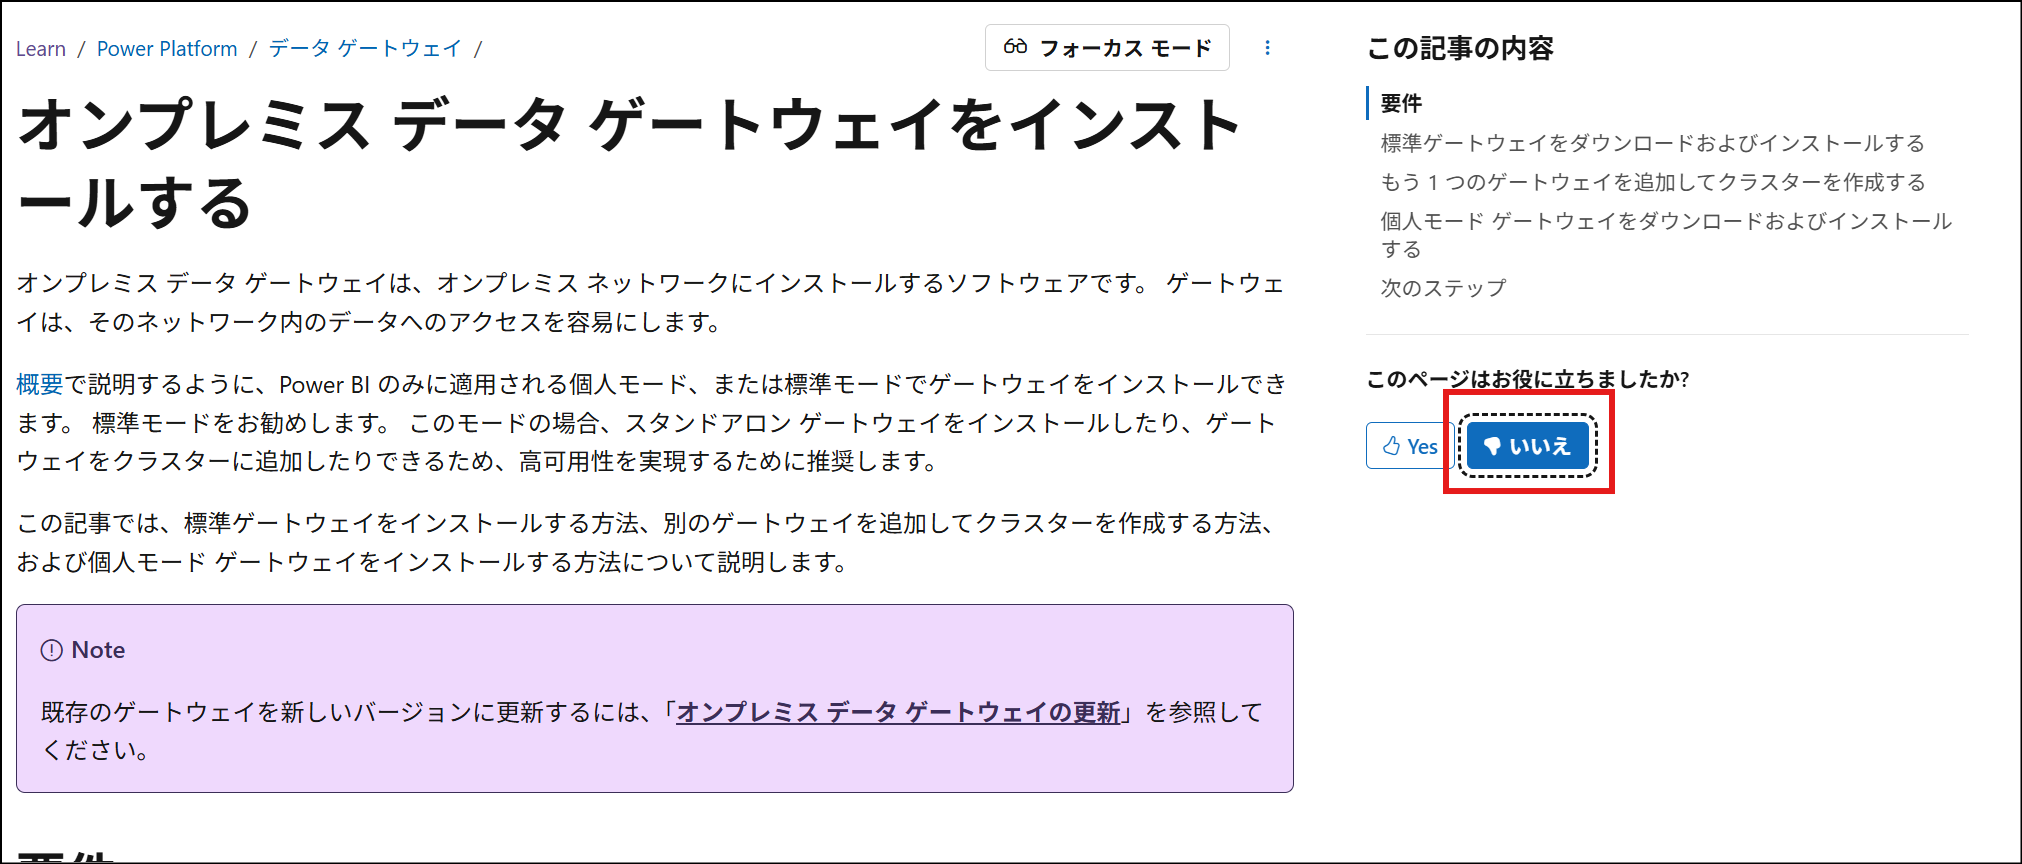This screenshot has height=864, width=2022.
Task: Click the この記事の内容 heading
Action: coord(1460,48)
